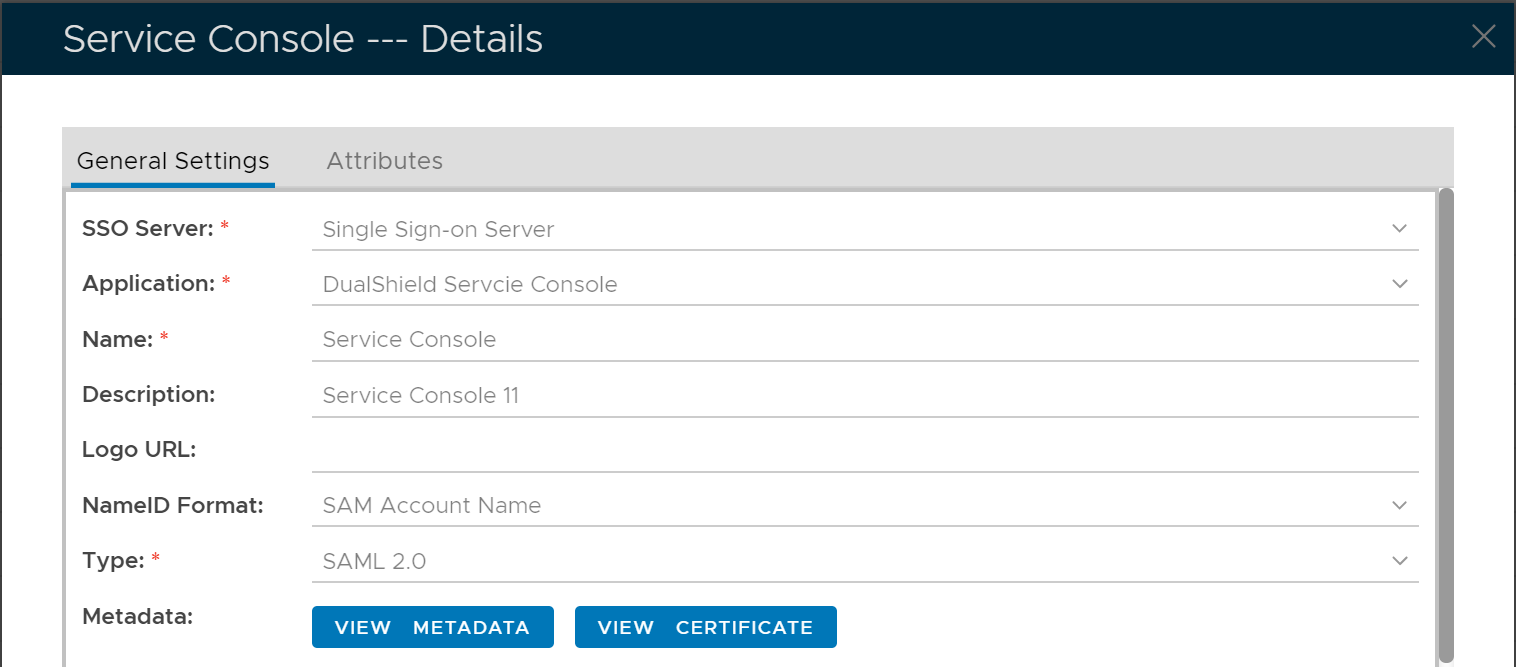This screenshot has width=1516, height=667.
Task: Select the General Settings tab
Action: (x=173, y=161)
